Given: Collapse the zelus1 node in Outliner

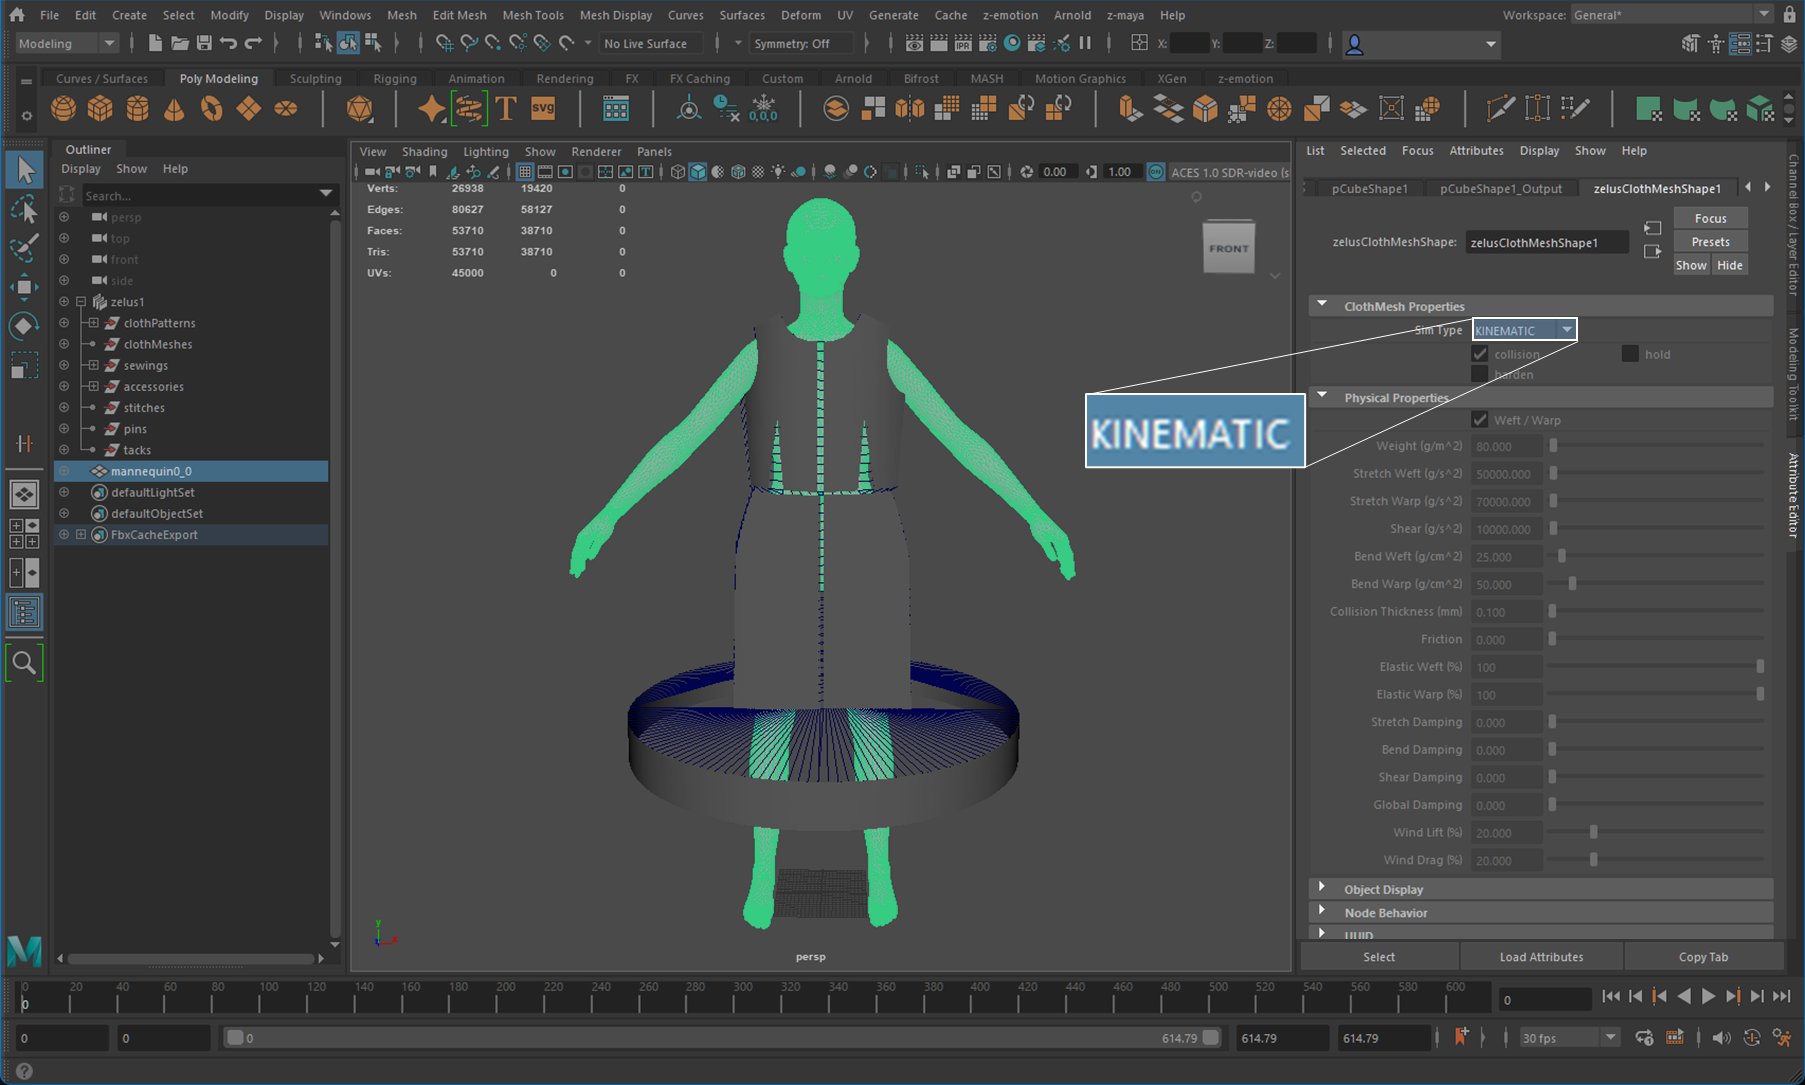Looking at the screenshot, I should tap(81, 301).
